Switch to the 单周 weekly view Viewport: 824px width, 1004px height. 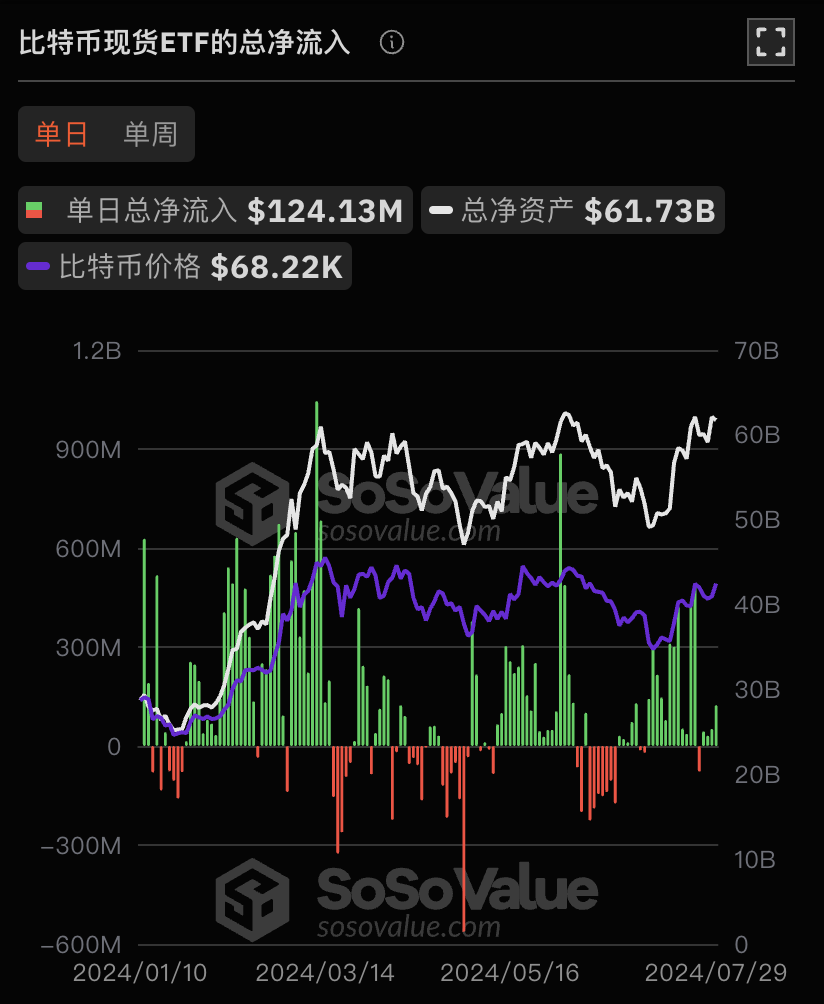pyautogui.click(x=150, y=134)
